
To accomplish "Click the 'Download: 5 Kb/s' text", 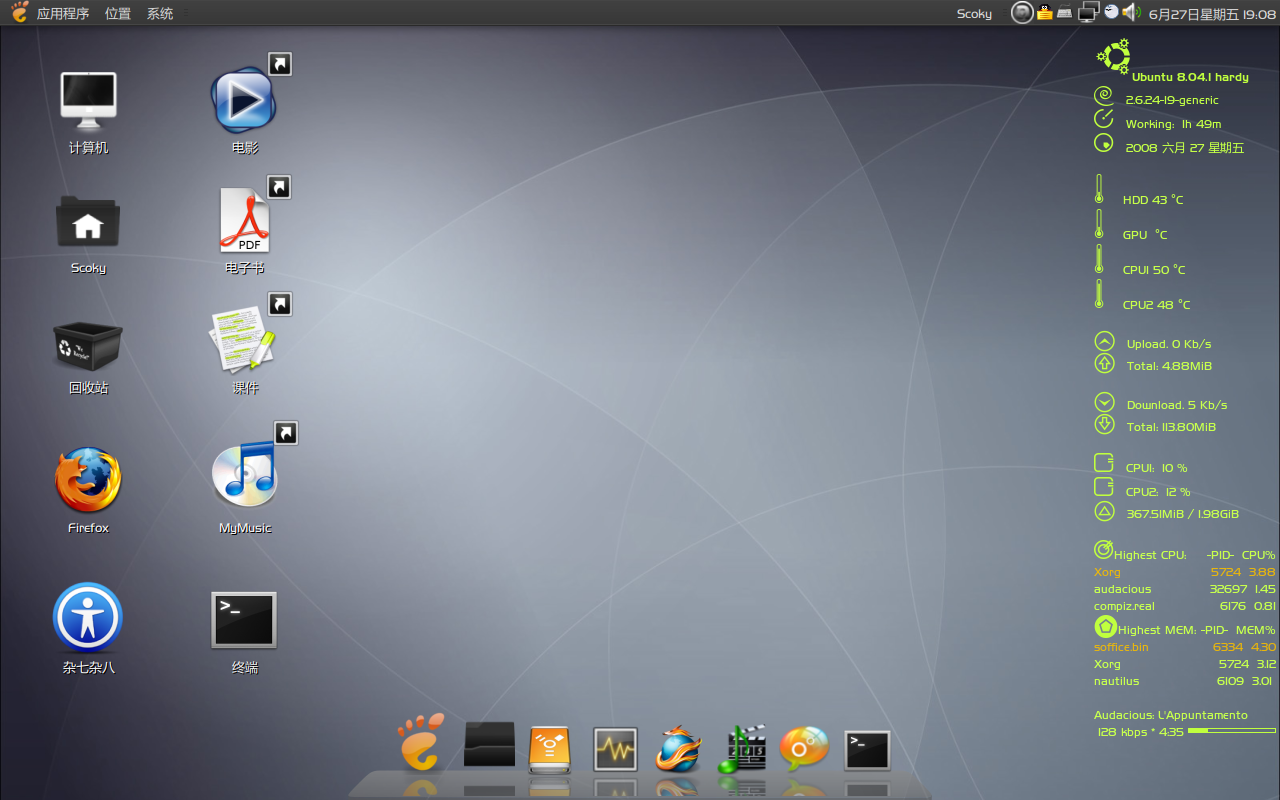I will (1177, 405).
